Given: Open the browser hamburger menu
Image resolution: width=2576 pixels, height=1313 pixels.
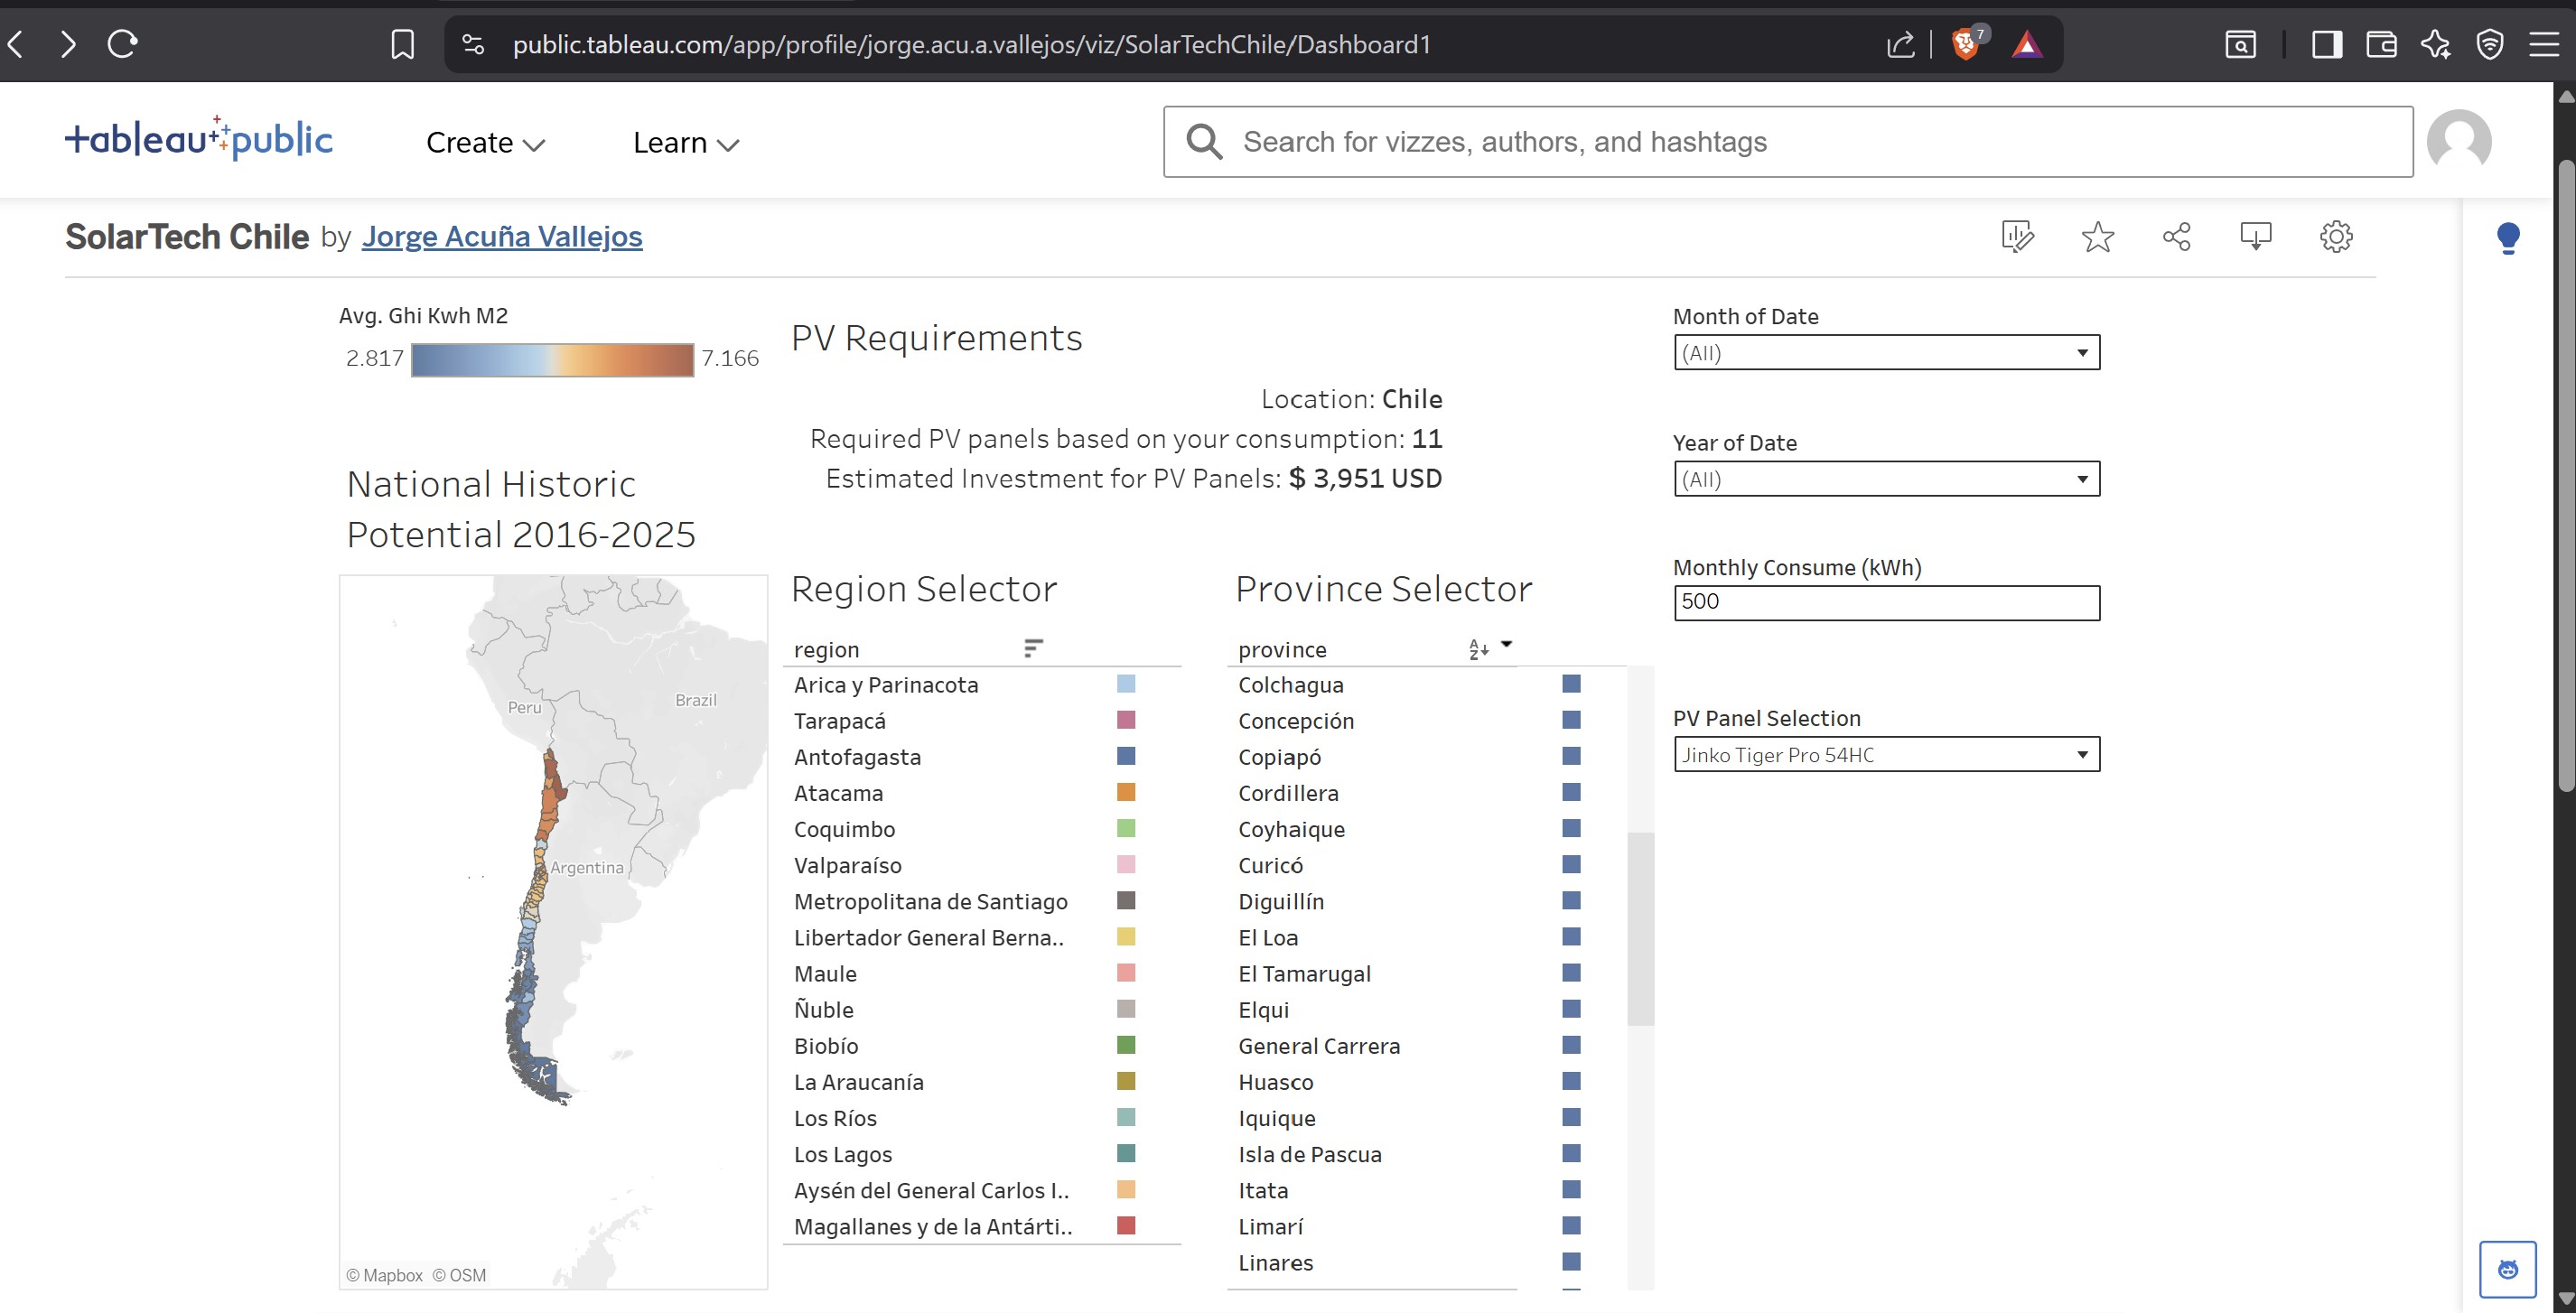Looking at the screenshot, I should click(x=2544, y=44).
